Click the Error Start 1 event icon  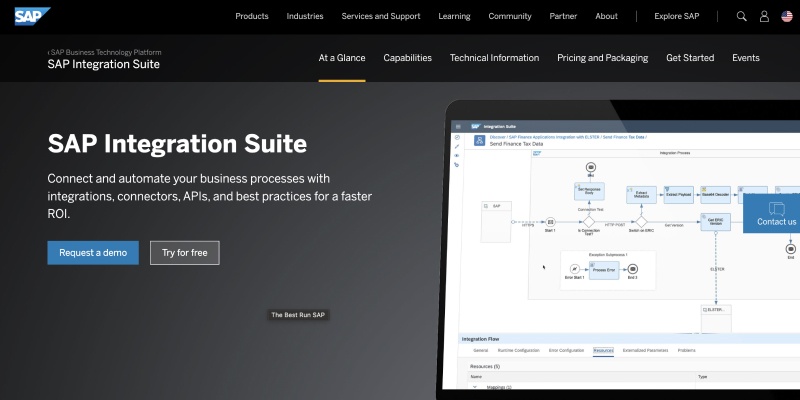pos(574,269)
